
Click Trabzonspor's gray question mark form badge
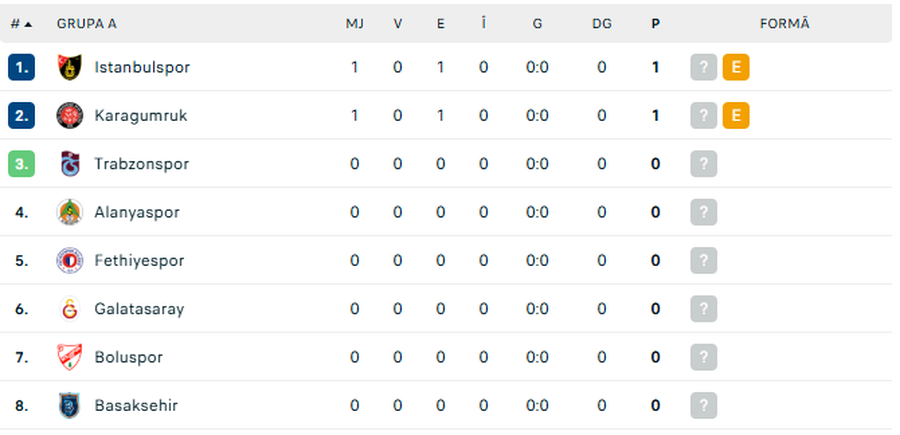click(704, 164)
